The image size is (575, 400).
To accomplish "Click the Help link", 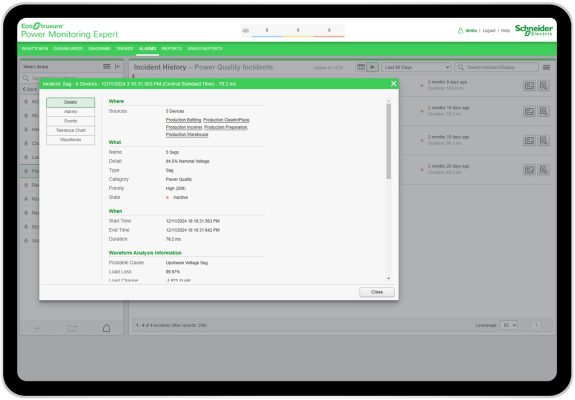I will (x=505, y=31).
